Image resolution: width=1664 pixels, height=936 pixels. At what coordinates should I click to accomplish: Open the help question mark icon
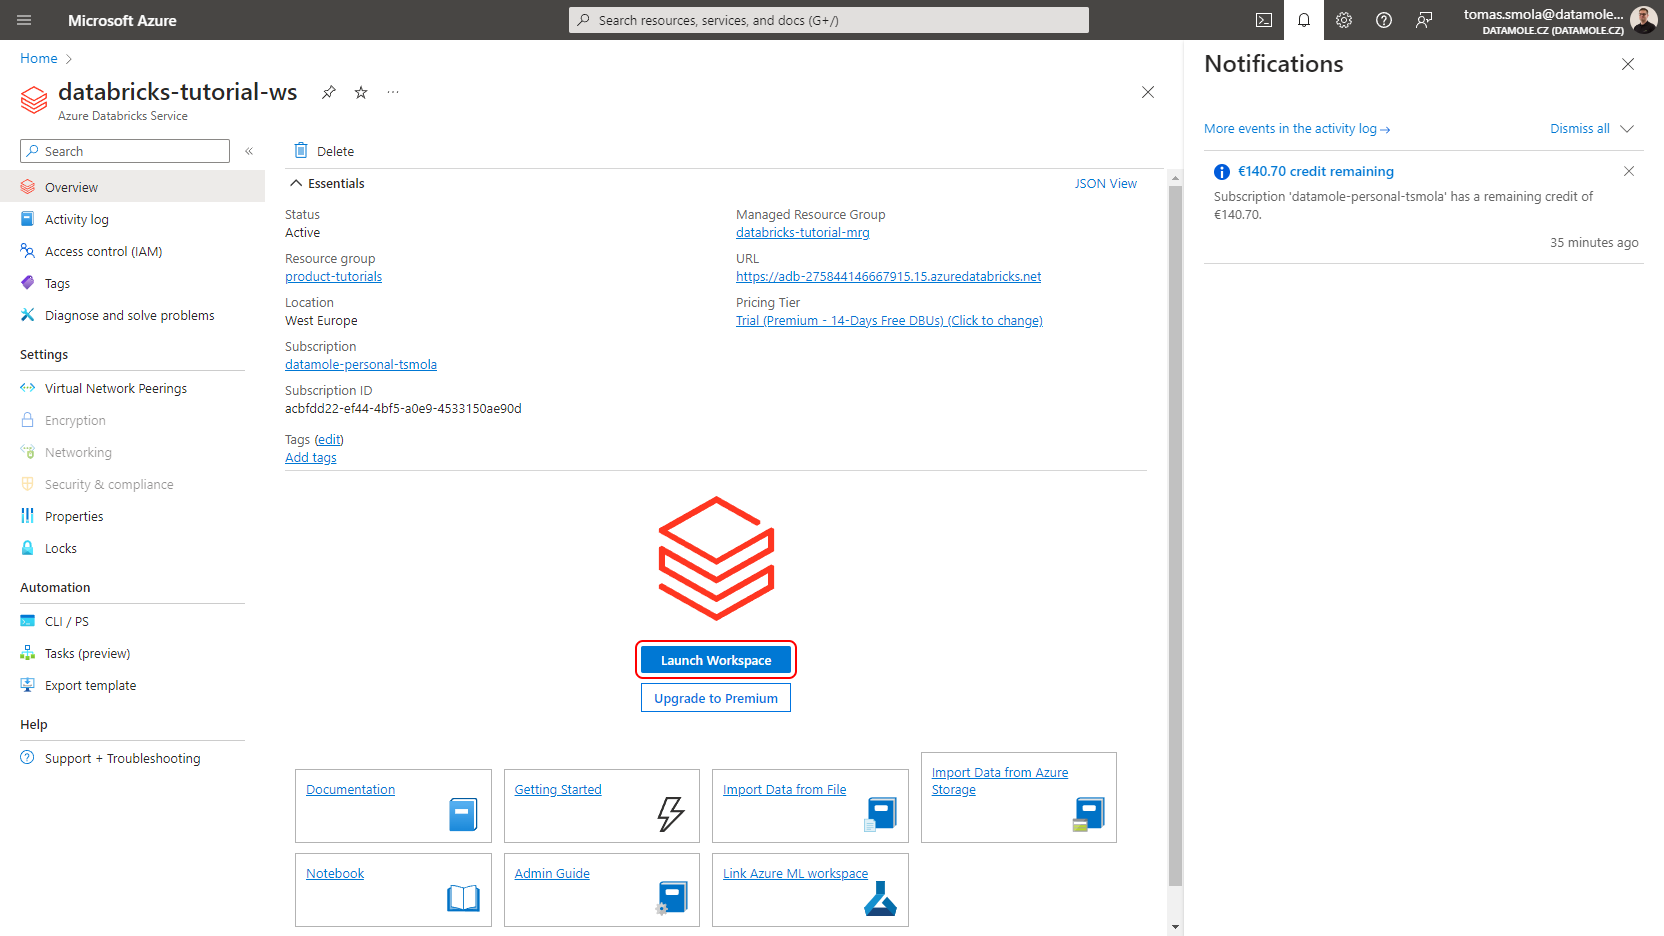(1384, 20)
